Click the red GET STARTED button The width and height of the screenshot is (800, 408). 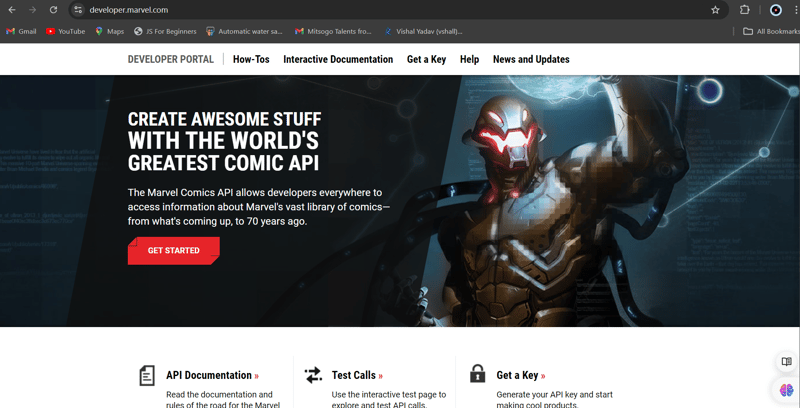click(x=173, y=250)
